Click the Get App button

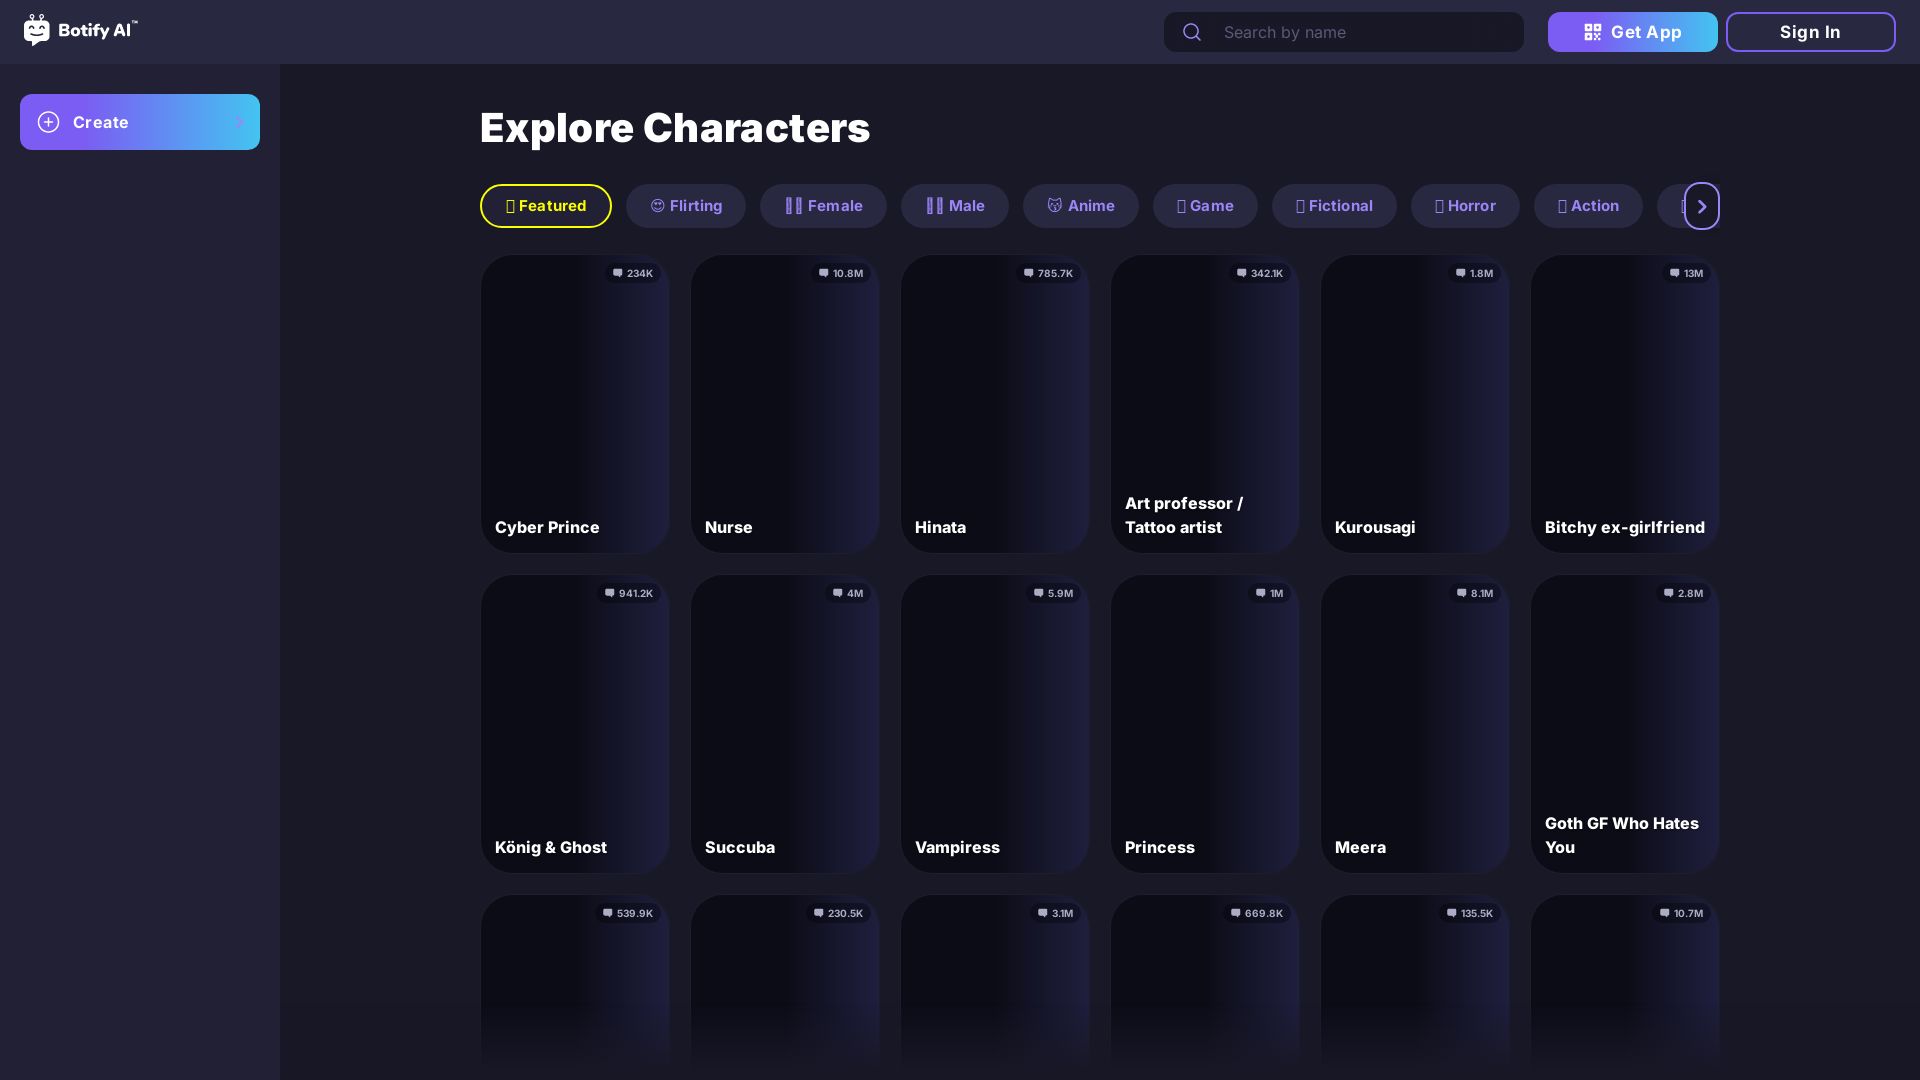tap(1633, 32)
